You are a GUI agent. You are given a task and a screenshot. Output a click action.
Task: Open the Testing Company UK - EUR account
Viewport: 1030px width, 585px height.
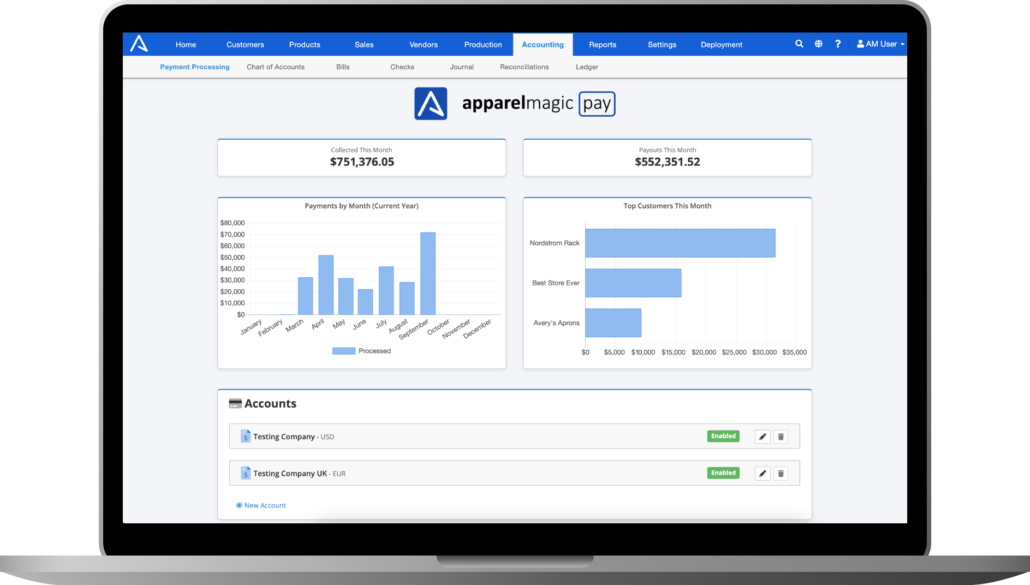click(514, 473)
